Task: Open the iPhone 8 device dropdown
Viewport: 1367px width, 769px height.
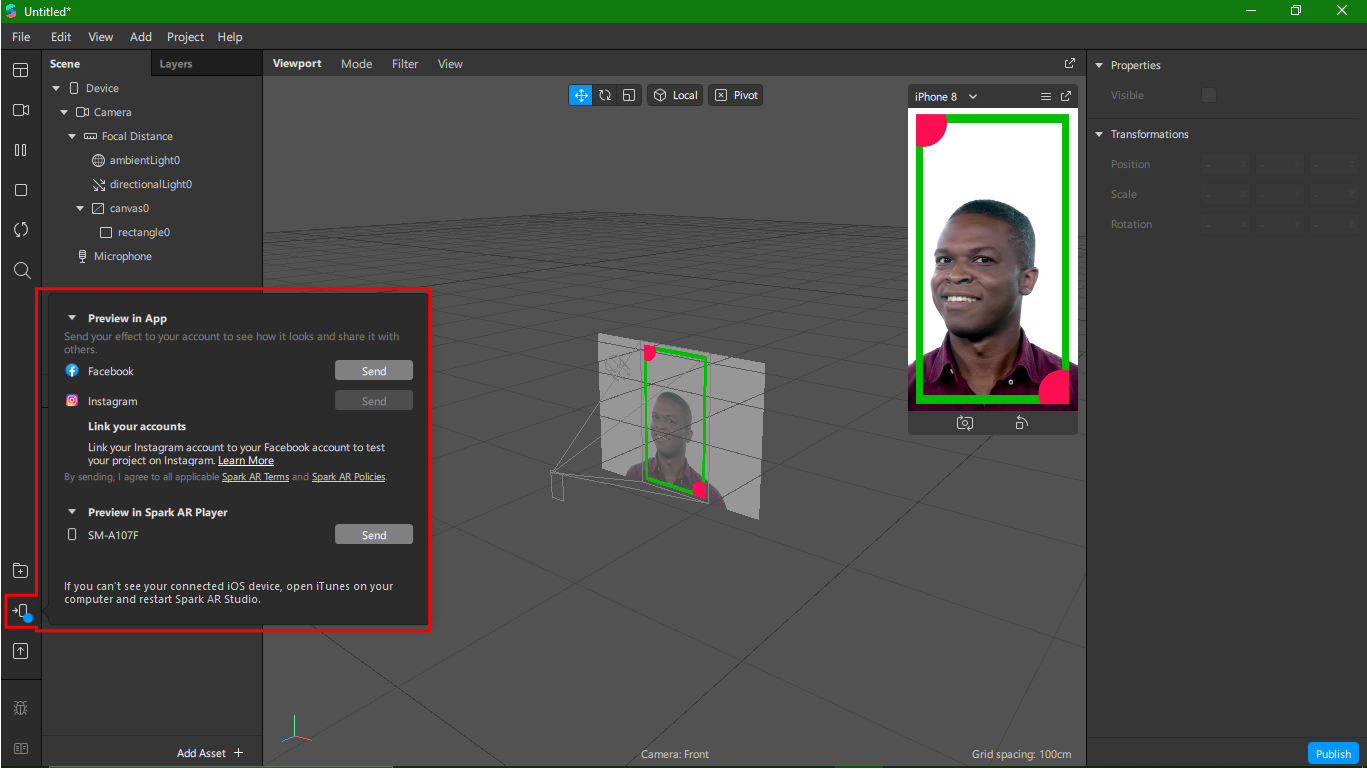Action: click(944, 96)
